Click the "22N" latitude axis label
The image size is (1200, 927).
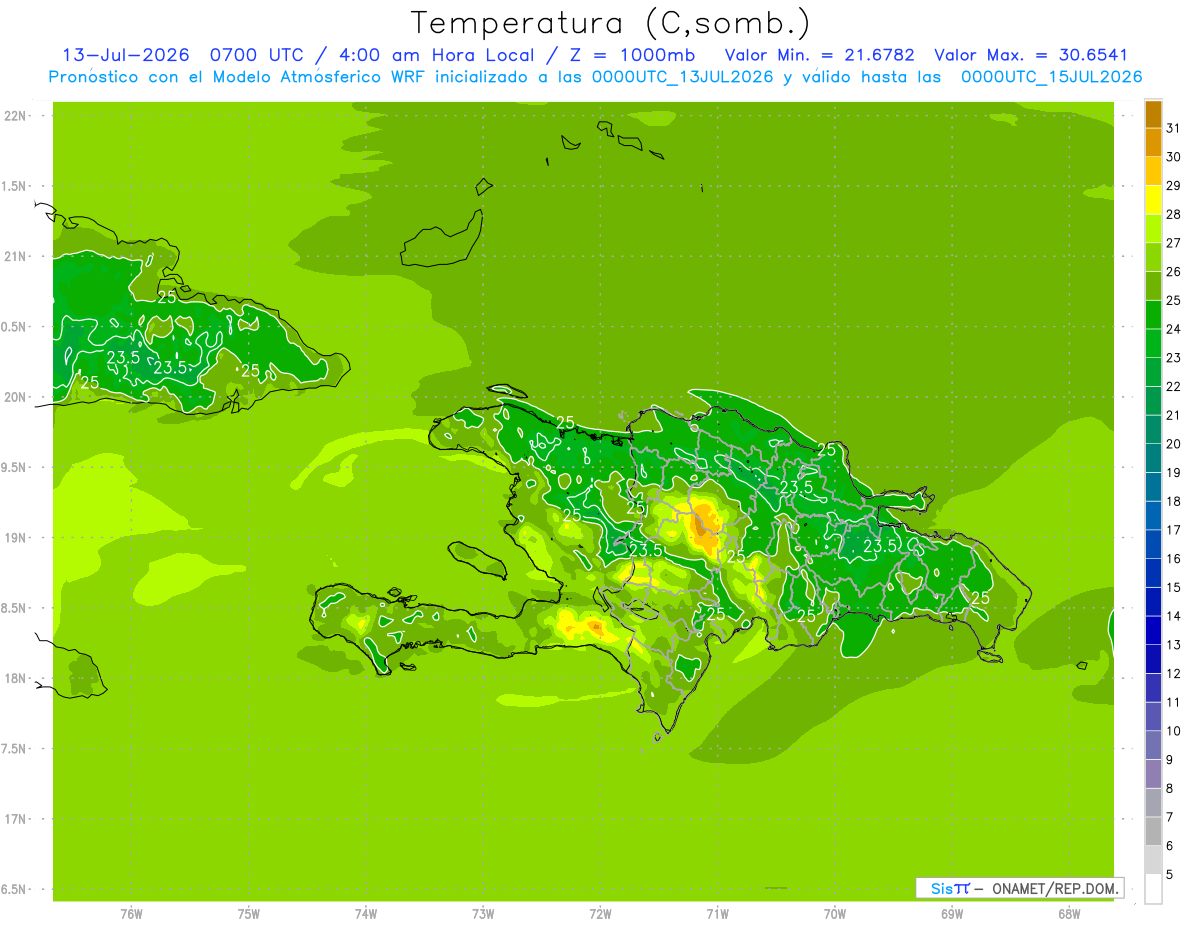[15, 116]
